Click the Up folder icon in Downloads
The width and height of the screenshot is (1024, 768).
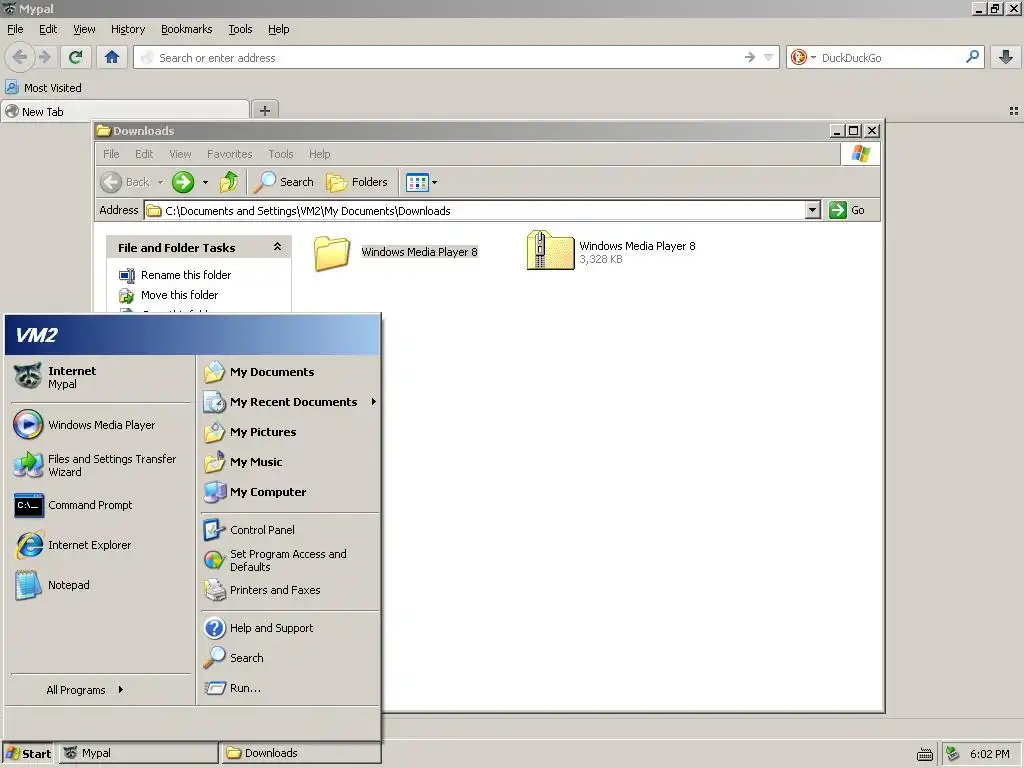[x=229, y=182]
